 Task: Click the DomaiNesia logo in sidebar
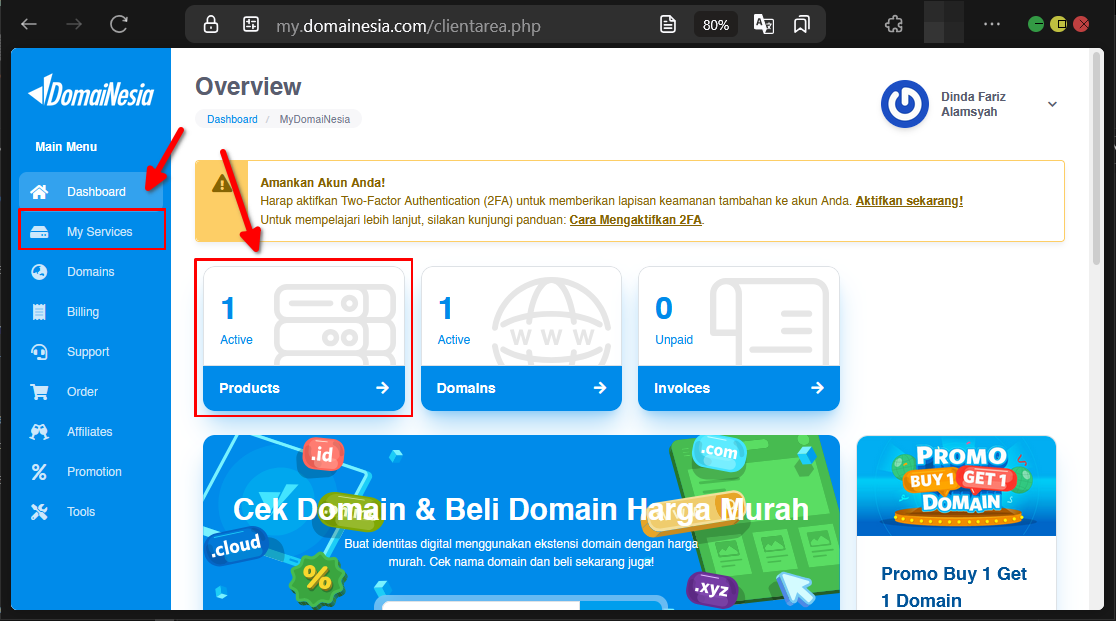90,92
